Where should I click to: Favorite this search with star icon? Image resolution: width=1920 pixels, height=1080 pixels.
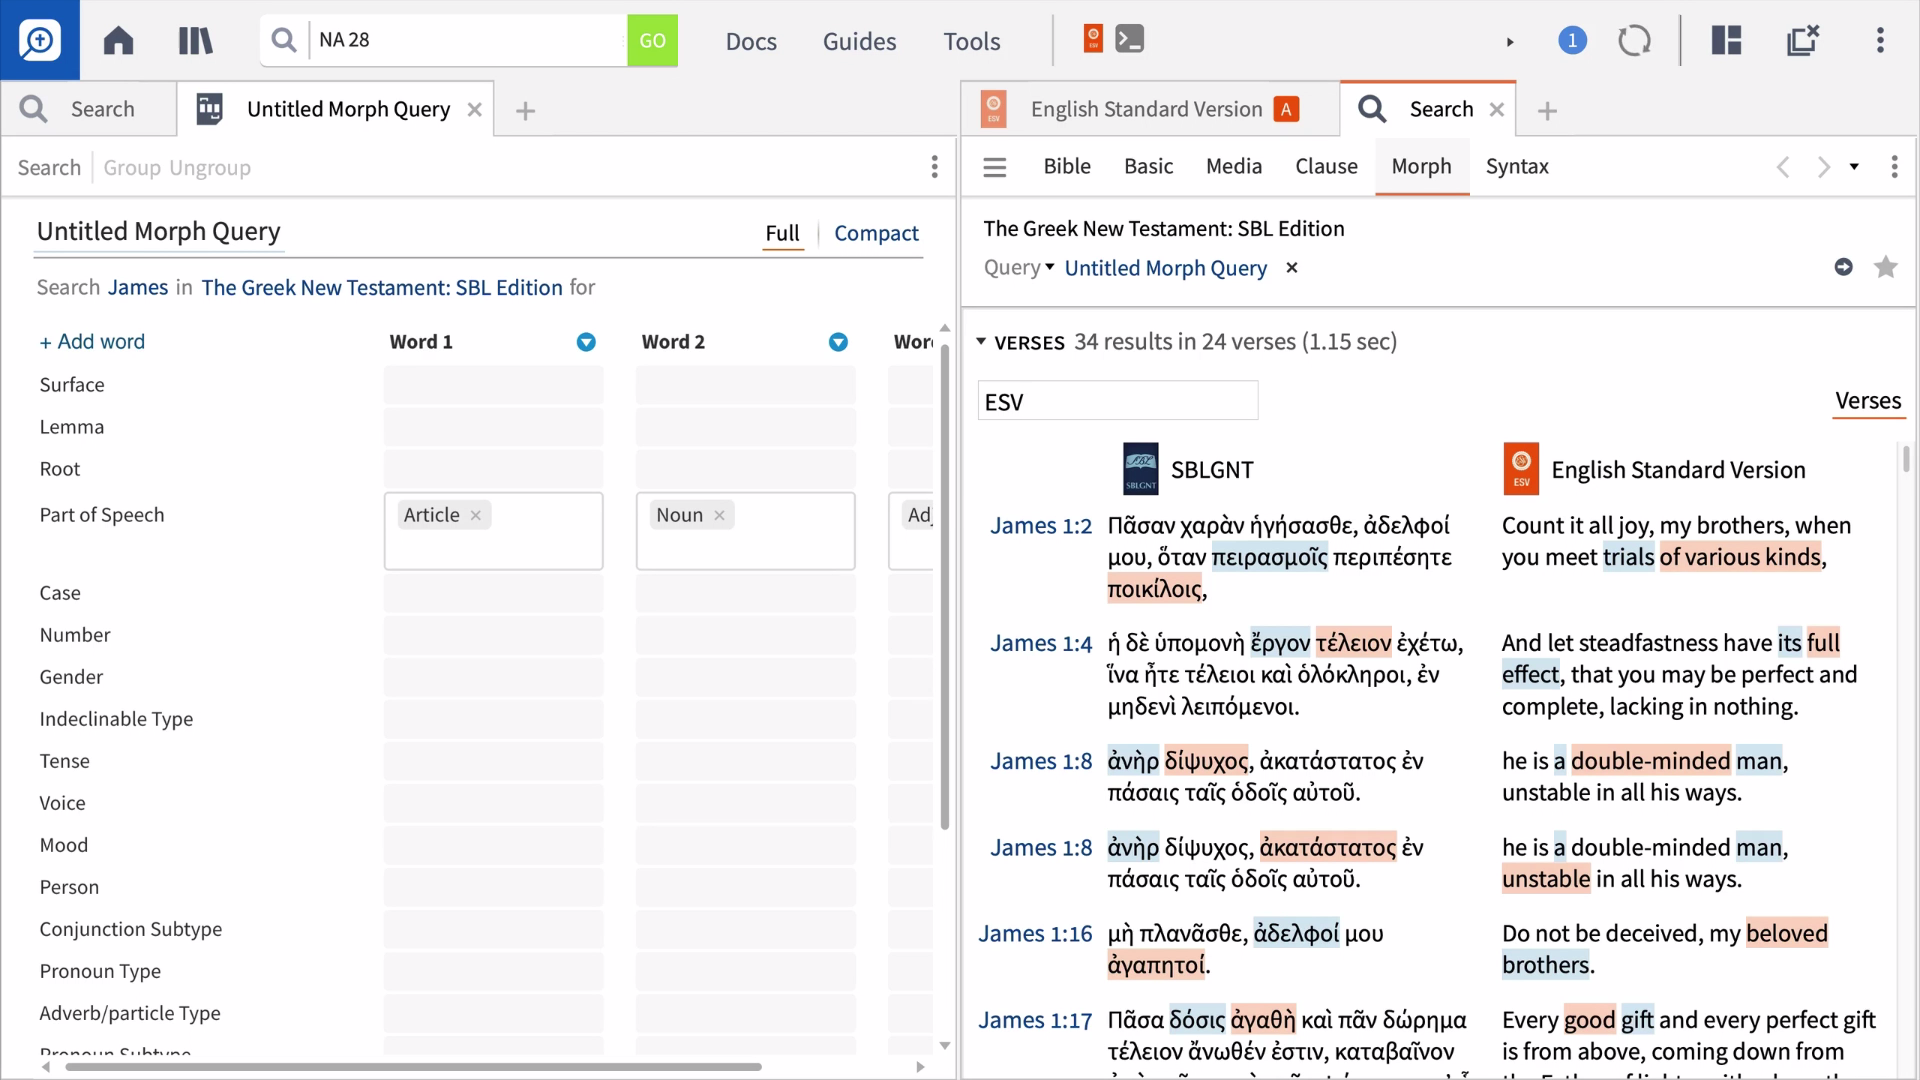click(x=1886, y=267)
